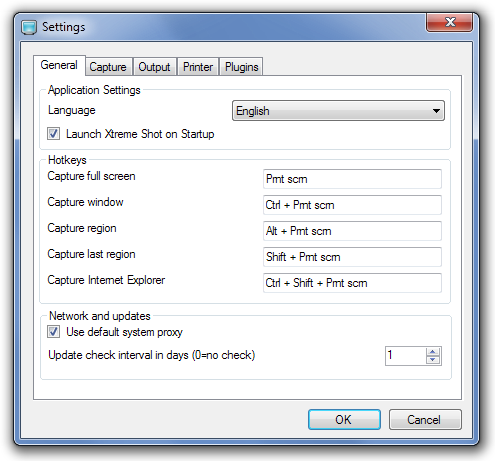
Task: Click the Capture window label
Action: pyautogui.click(x=85, y=202)
